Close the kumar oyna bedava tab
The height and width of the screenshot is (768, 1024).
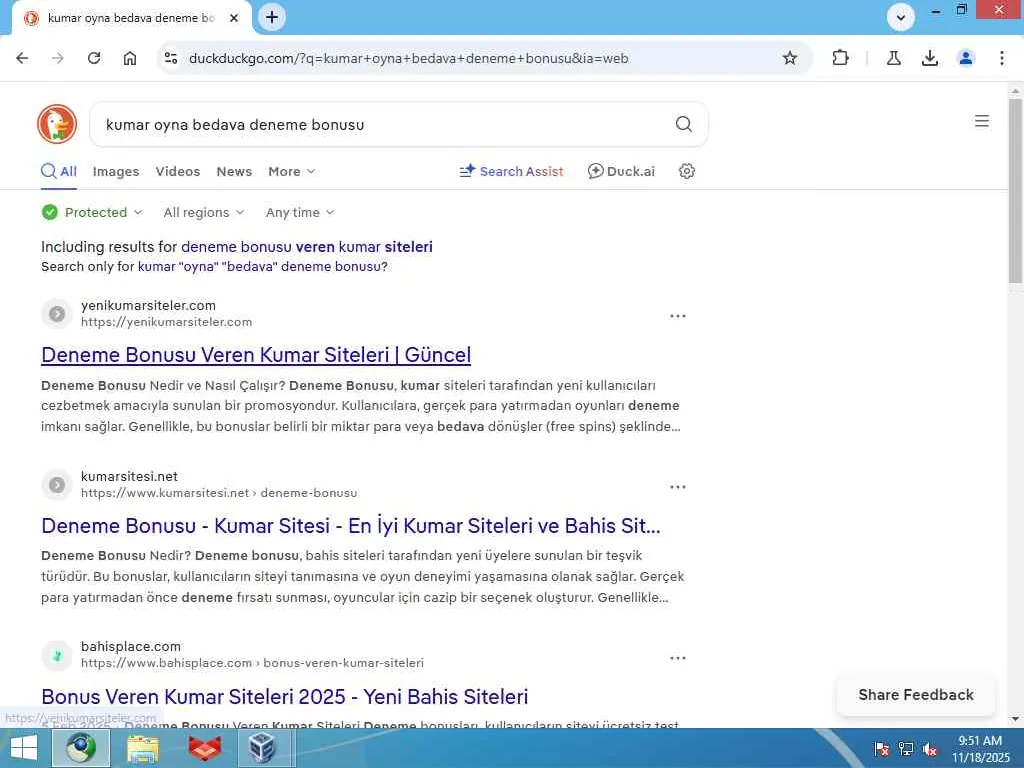tap(234, 18)
